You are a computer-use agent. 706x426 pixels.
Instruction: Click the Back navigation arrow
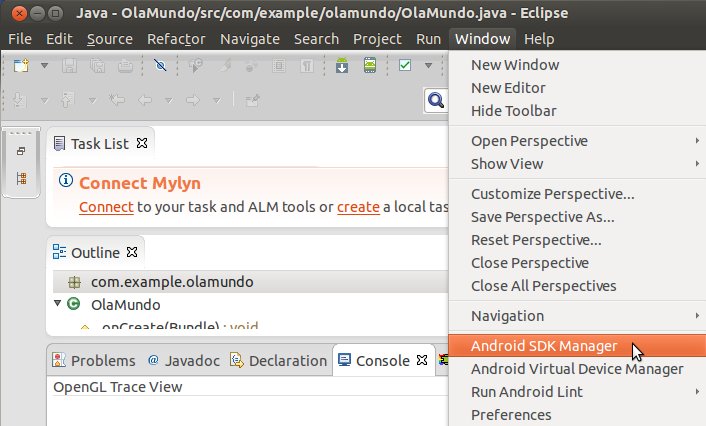click(x=145, y=100)
